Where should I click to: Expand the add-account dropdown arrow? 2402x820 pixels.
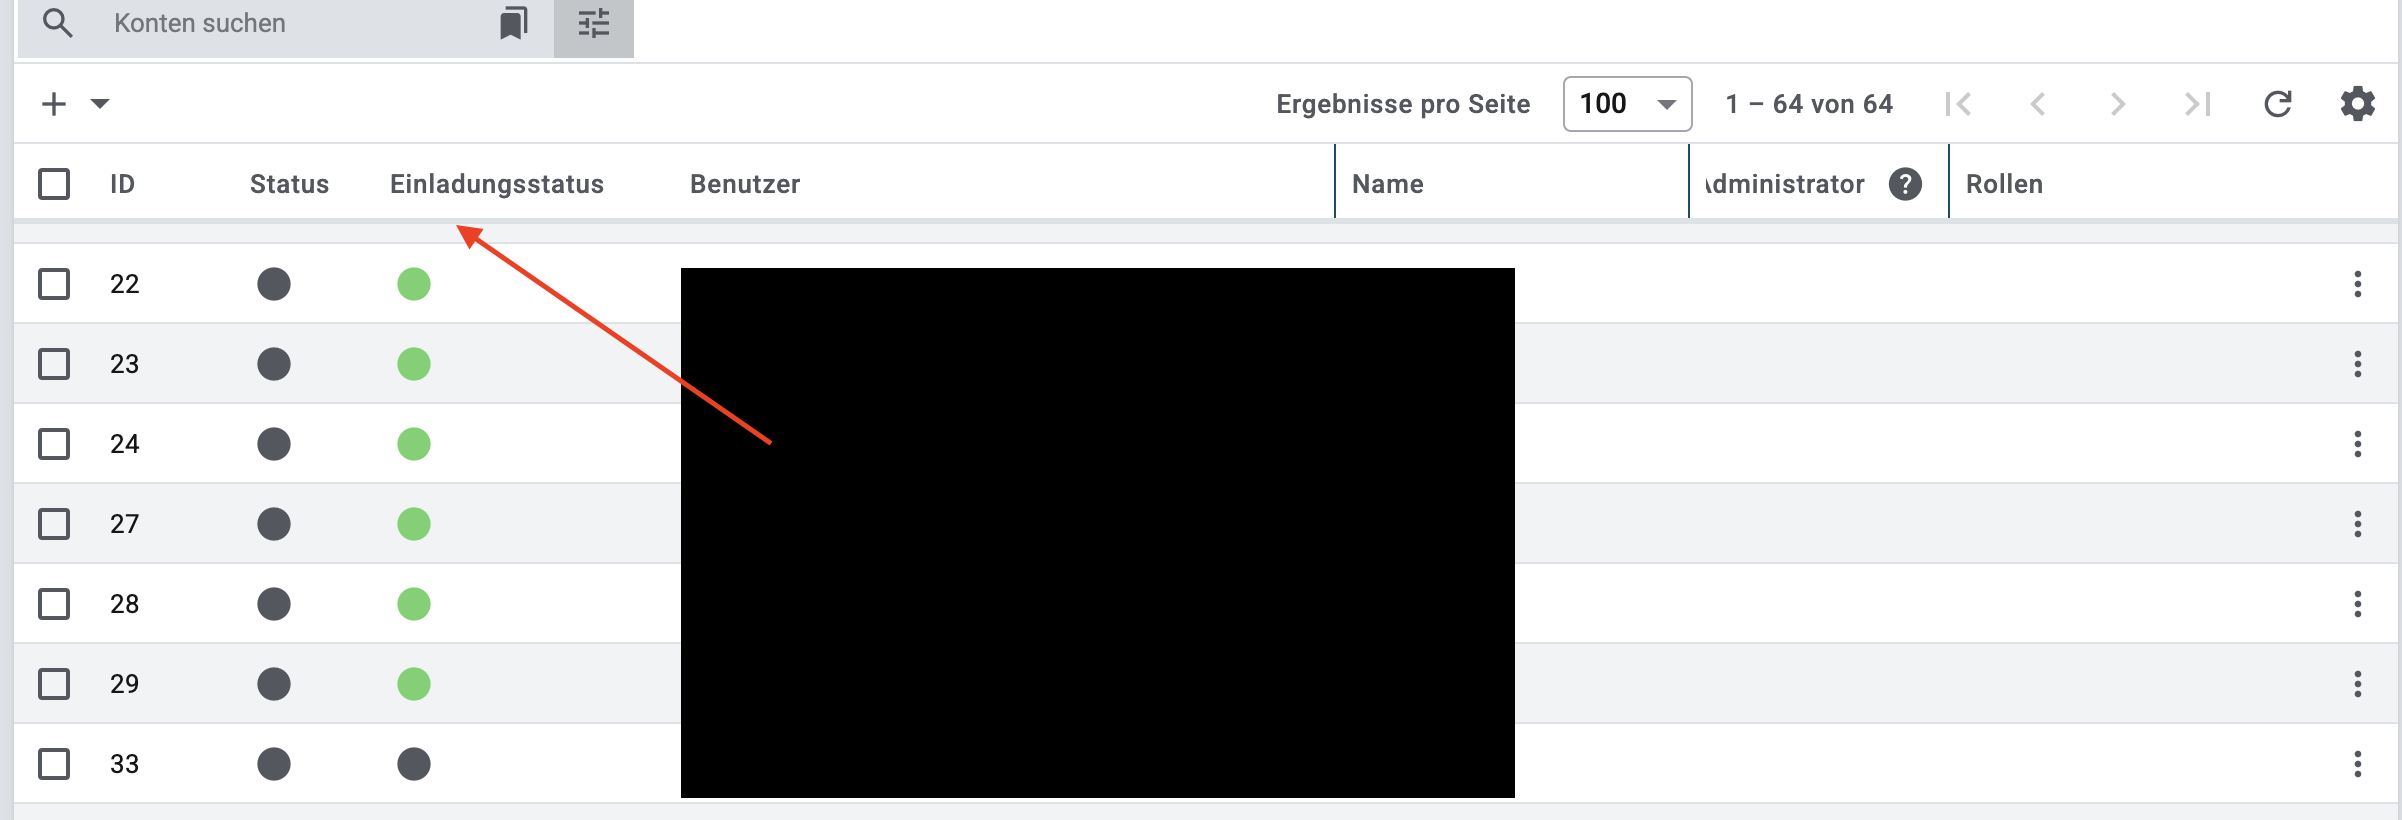click(x=100, y=104)
